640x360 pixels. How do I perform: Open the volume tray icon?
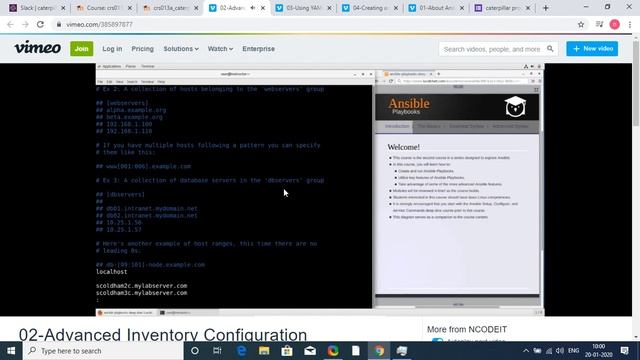point(560,351)
